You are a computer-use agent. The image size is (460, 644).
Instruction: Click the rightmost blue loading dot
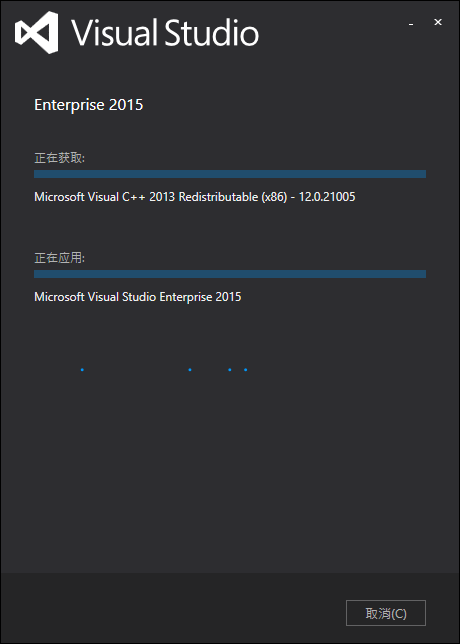246,370
